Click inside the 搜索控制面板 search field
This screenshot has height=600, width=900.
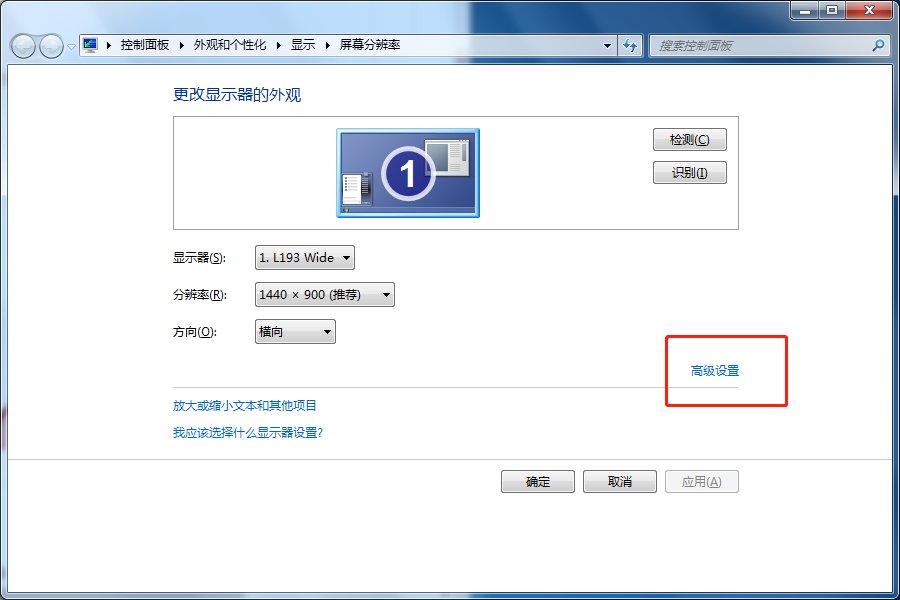point(760,46)
